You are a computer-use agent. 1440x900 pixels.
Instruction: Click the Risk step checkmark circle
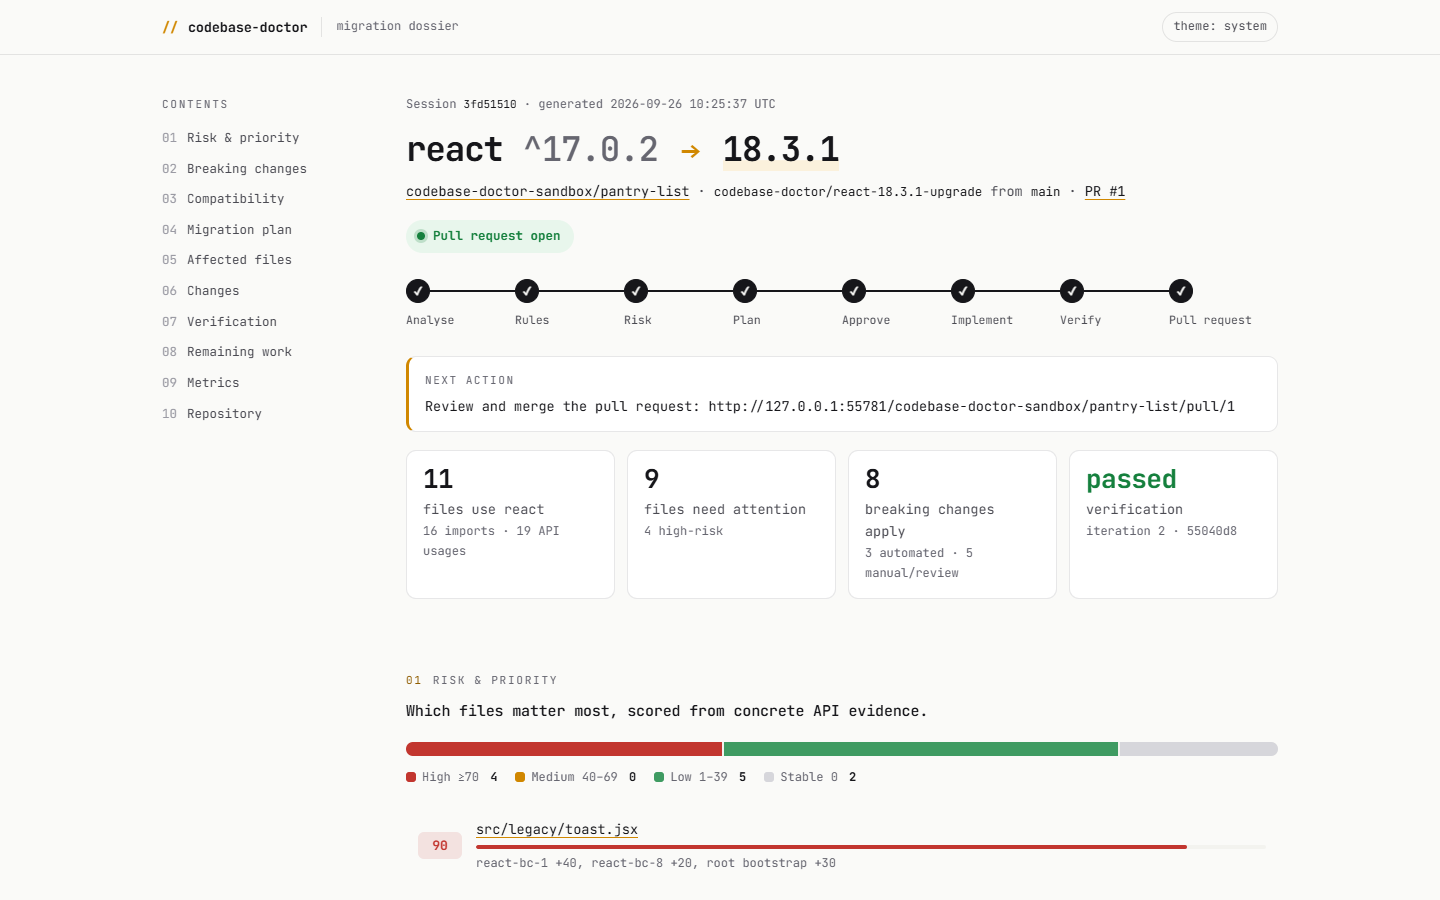(636, 291)
